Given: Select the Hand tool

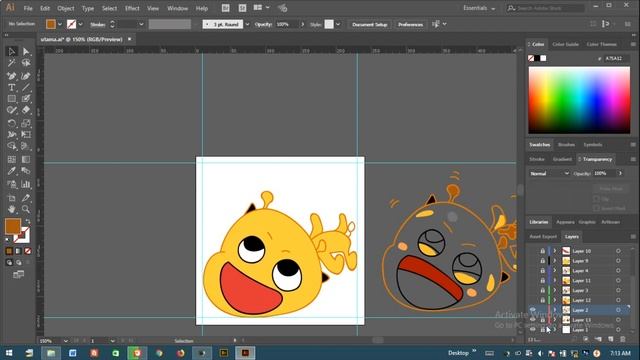Looking at the screenshot, I should (11, 209).
